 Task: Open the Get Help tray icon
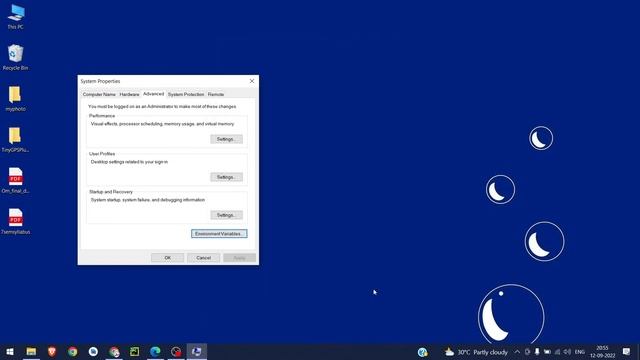422,352
